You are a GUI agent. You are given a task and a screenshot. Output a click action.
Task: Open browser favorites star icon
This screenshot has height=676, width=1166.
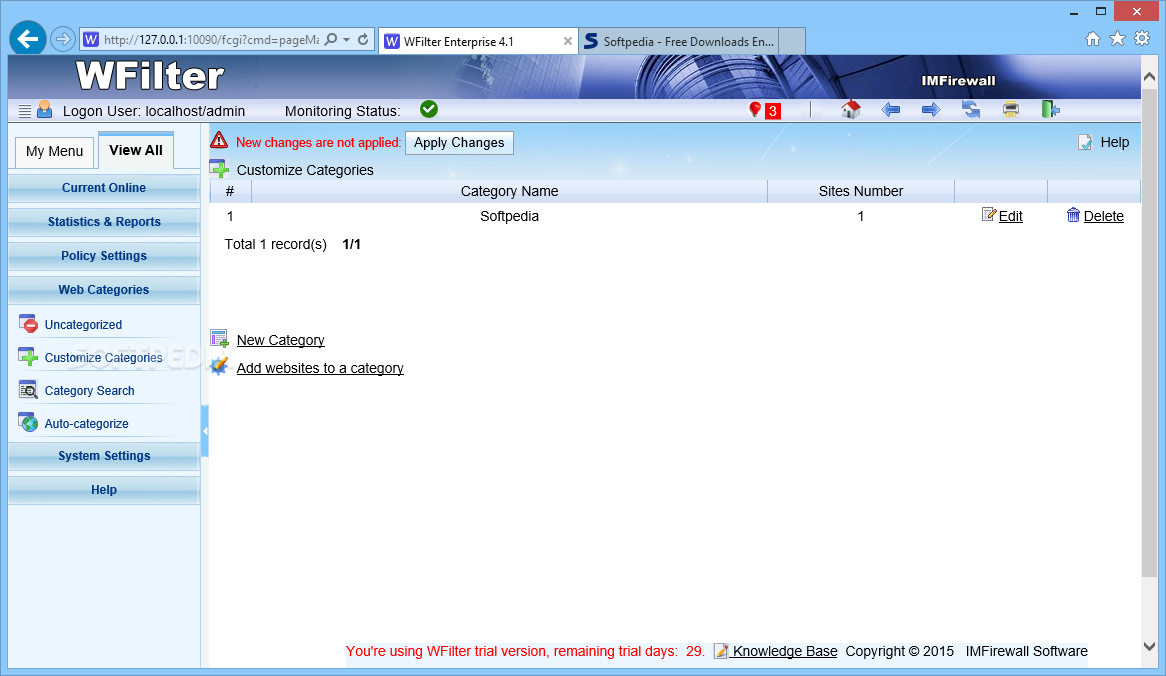click(x=1117, y=39)
